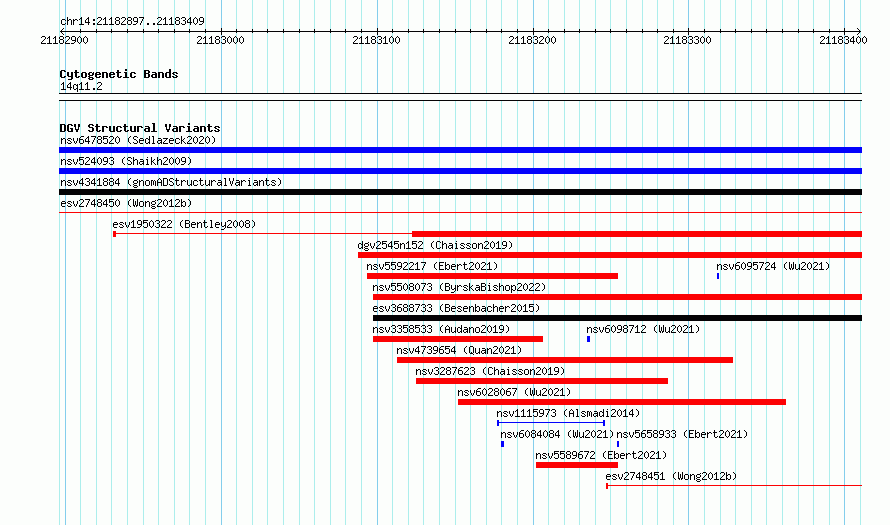890x525 pixels.
Task: Click the dgv2545n152 red variant bar
Action: point(610,255)
